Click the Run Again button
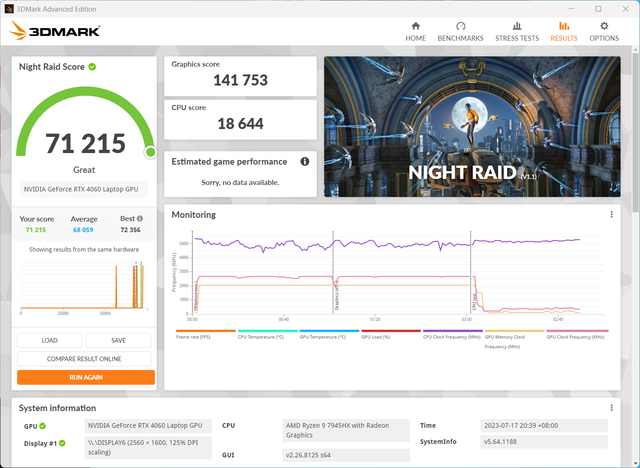 pyautogui.click(x=86, y=377)
